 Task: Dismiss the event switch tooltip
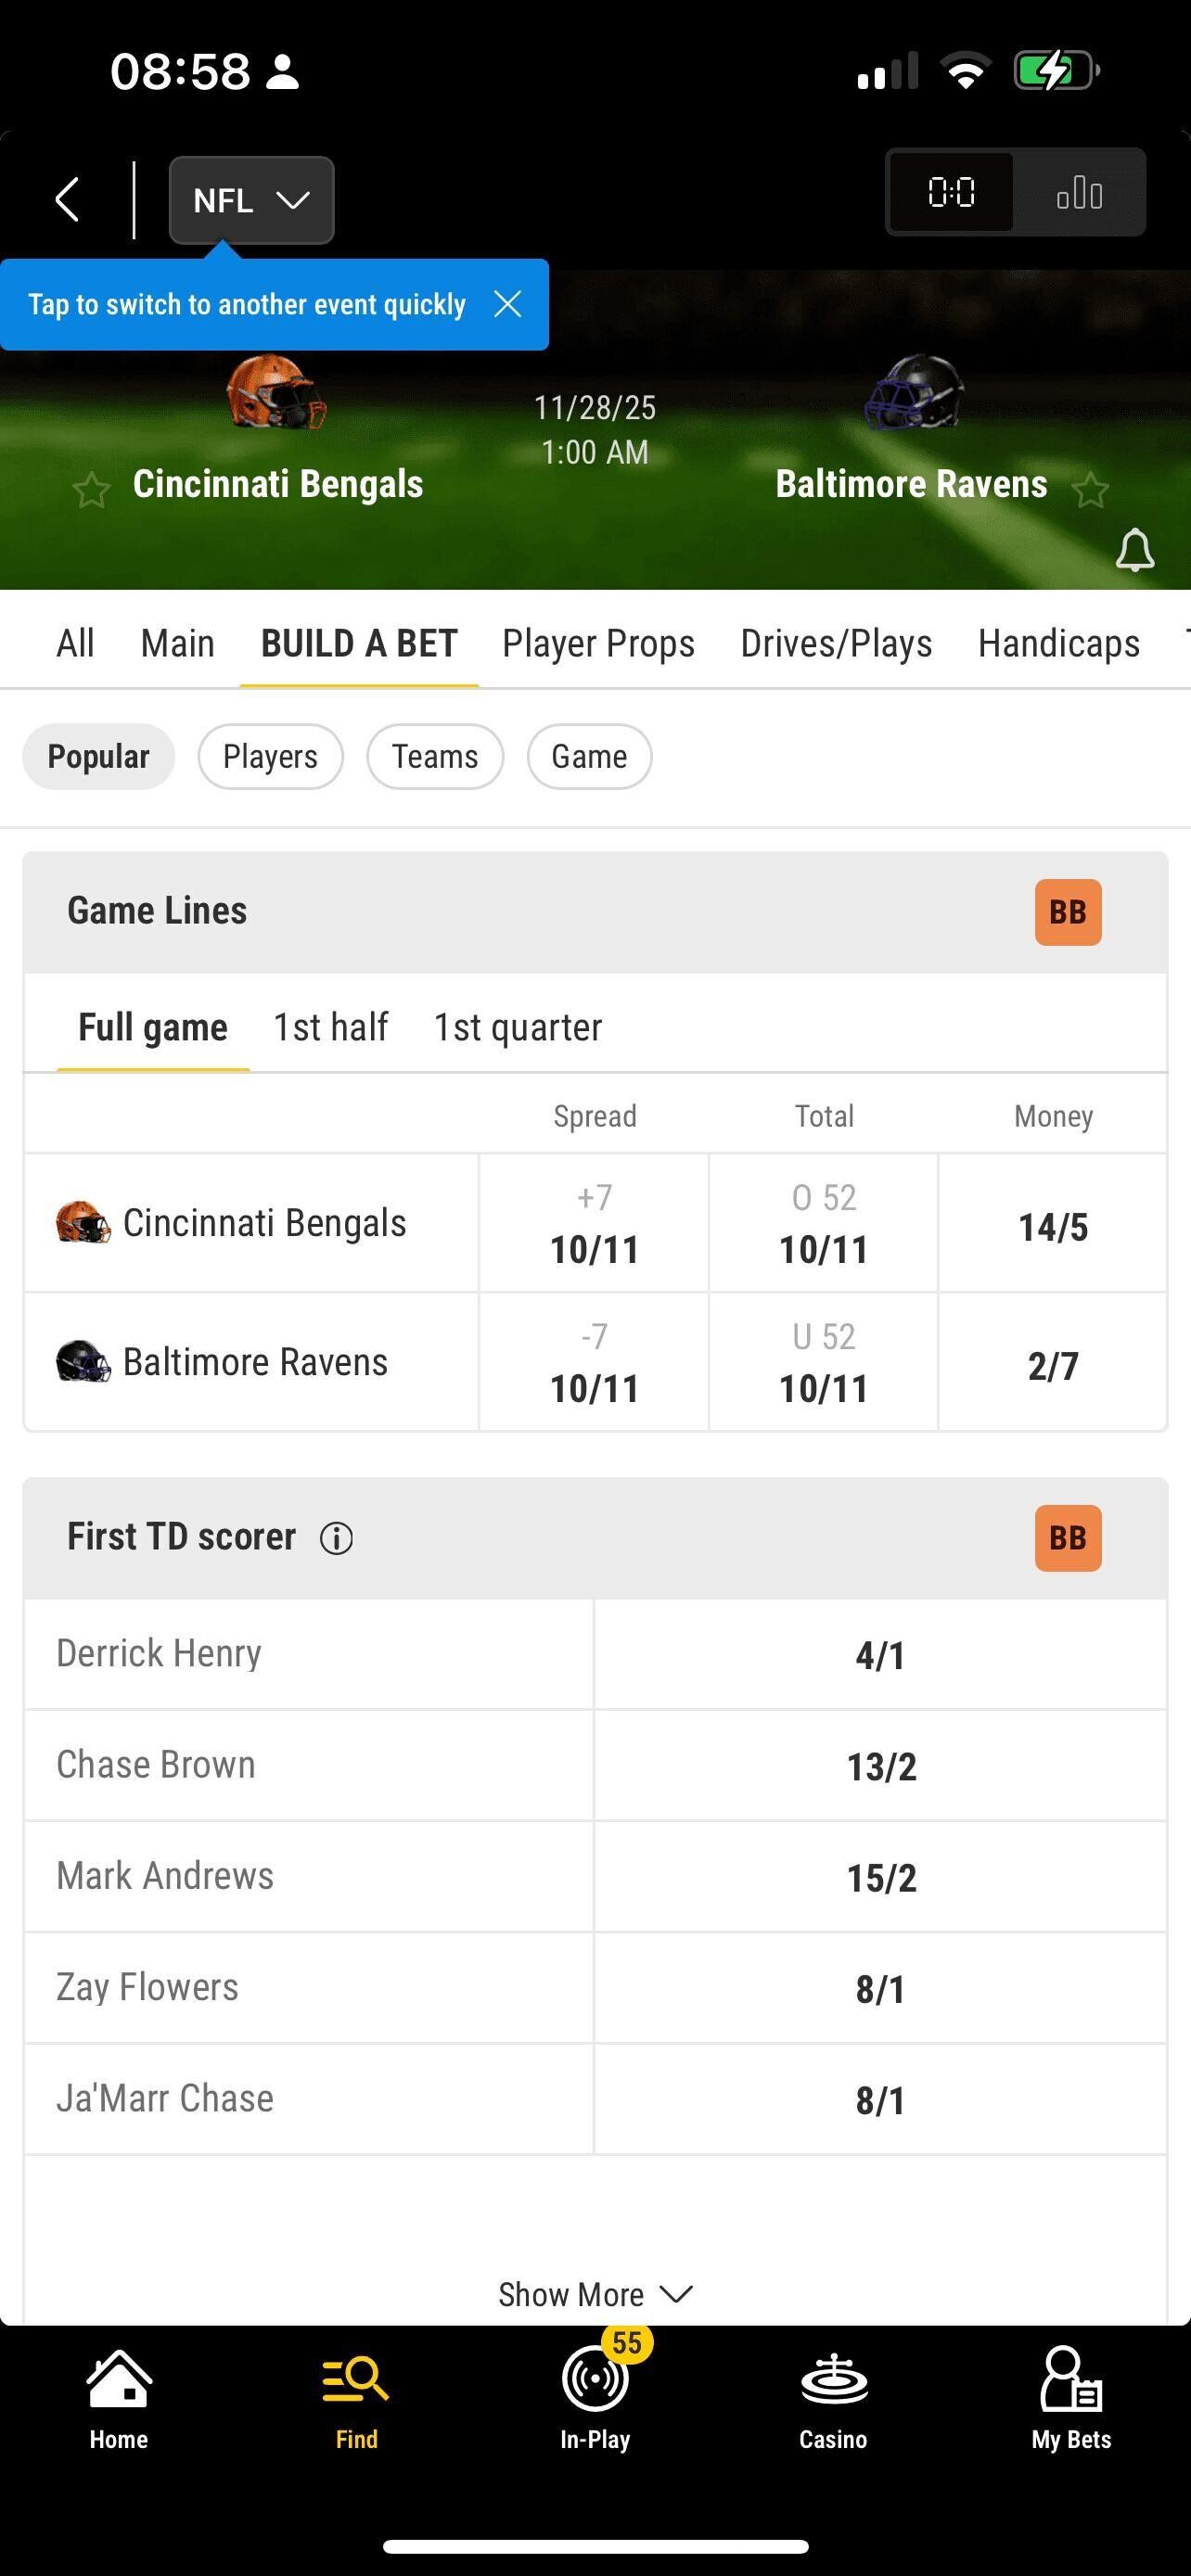508,304
